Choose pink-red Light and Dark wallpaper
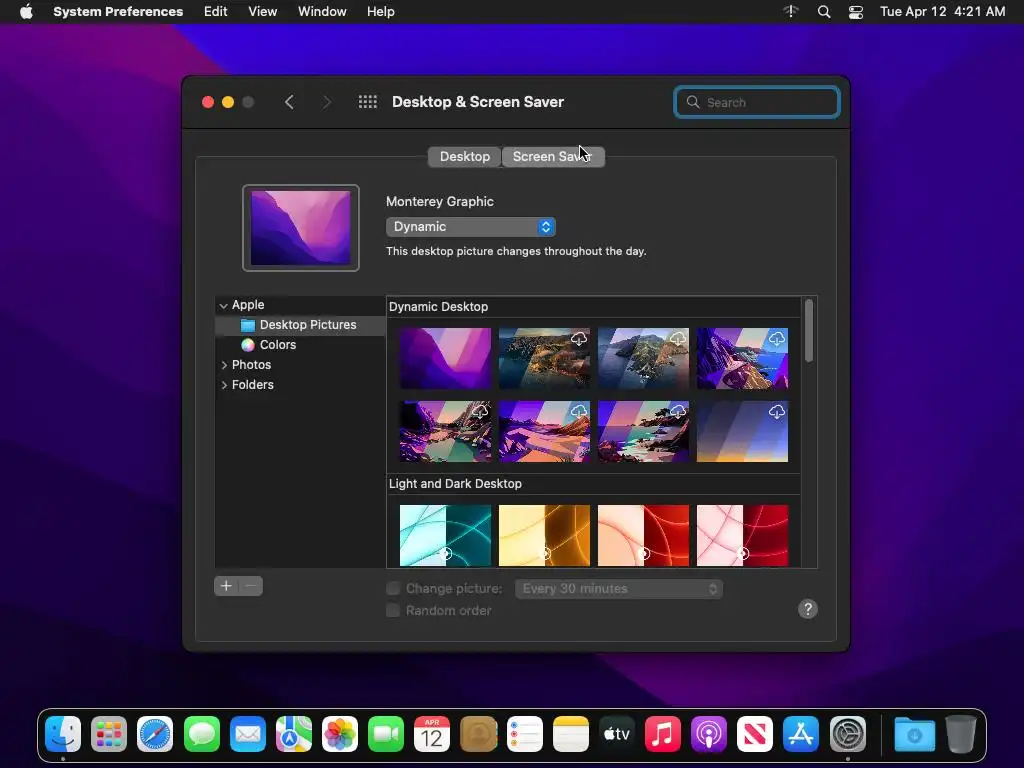 click(x=742, y=535)
